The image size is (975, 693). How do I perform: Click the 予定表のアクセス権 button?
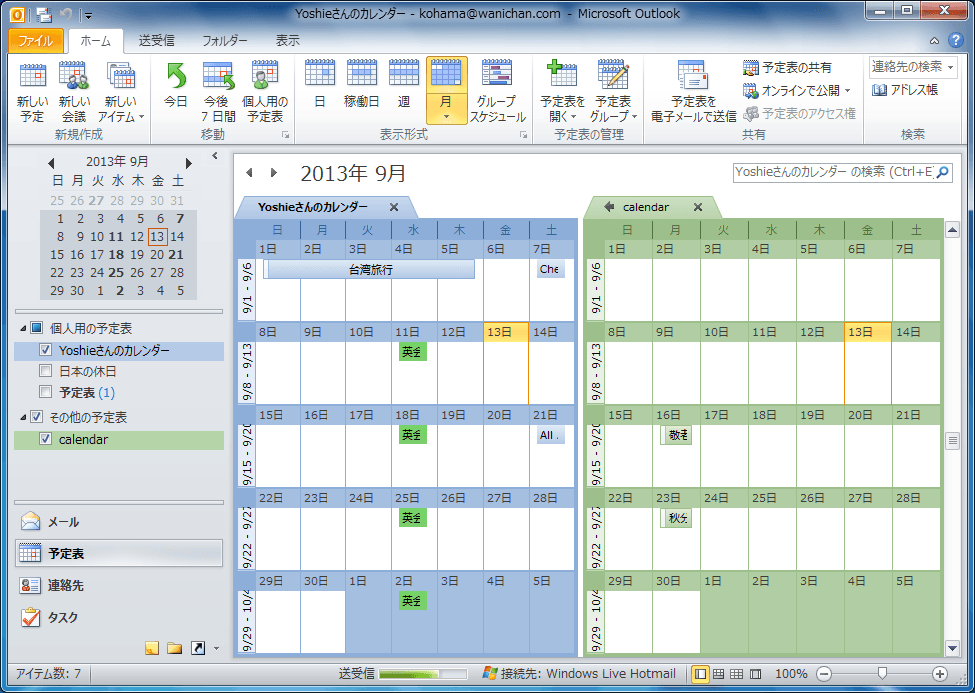tap(800, 113)
